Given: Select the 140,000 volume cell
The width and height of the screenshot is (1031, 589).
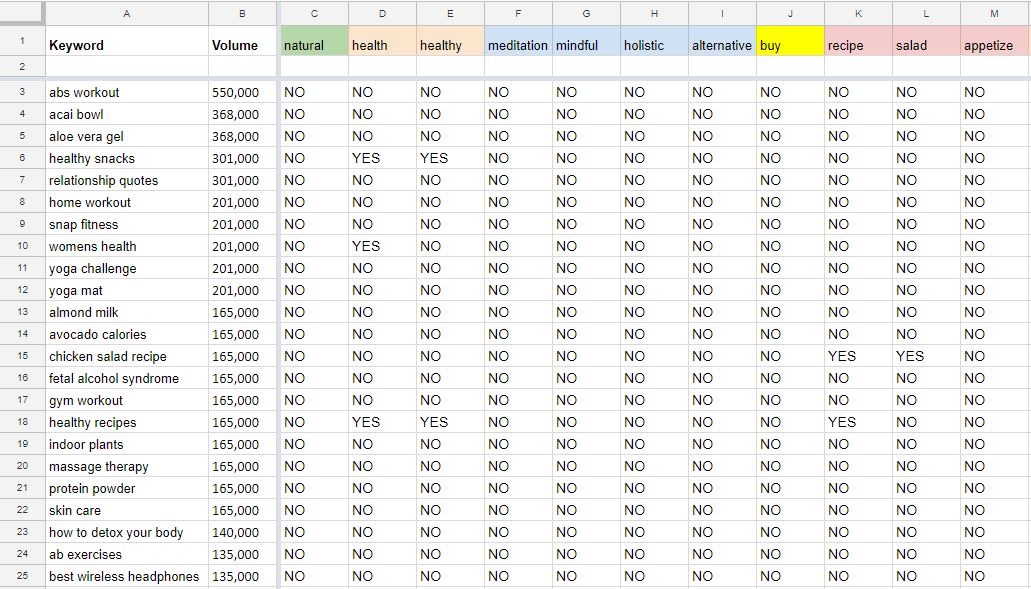Looking at the screenshot, I should (x=242, y=532).
